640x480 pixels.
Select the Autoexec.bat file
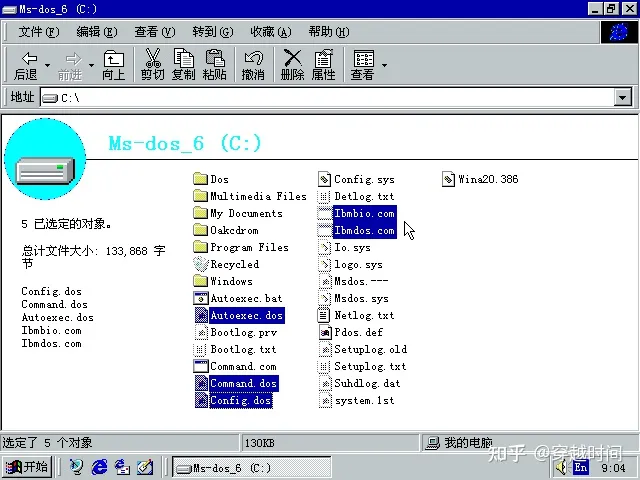pos(238,298)
